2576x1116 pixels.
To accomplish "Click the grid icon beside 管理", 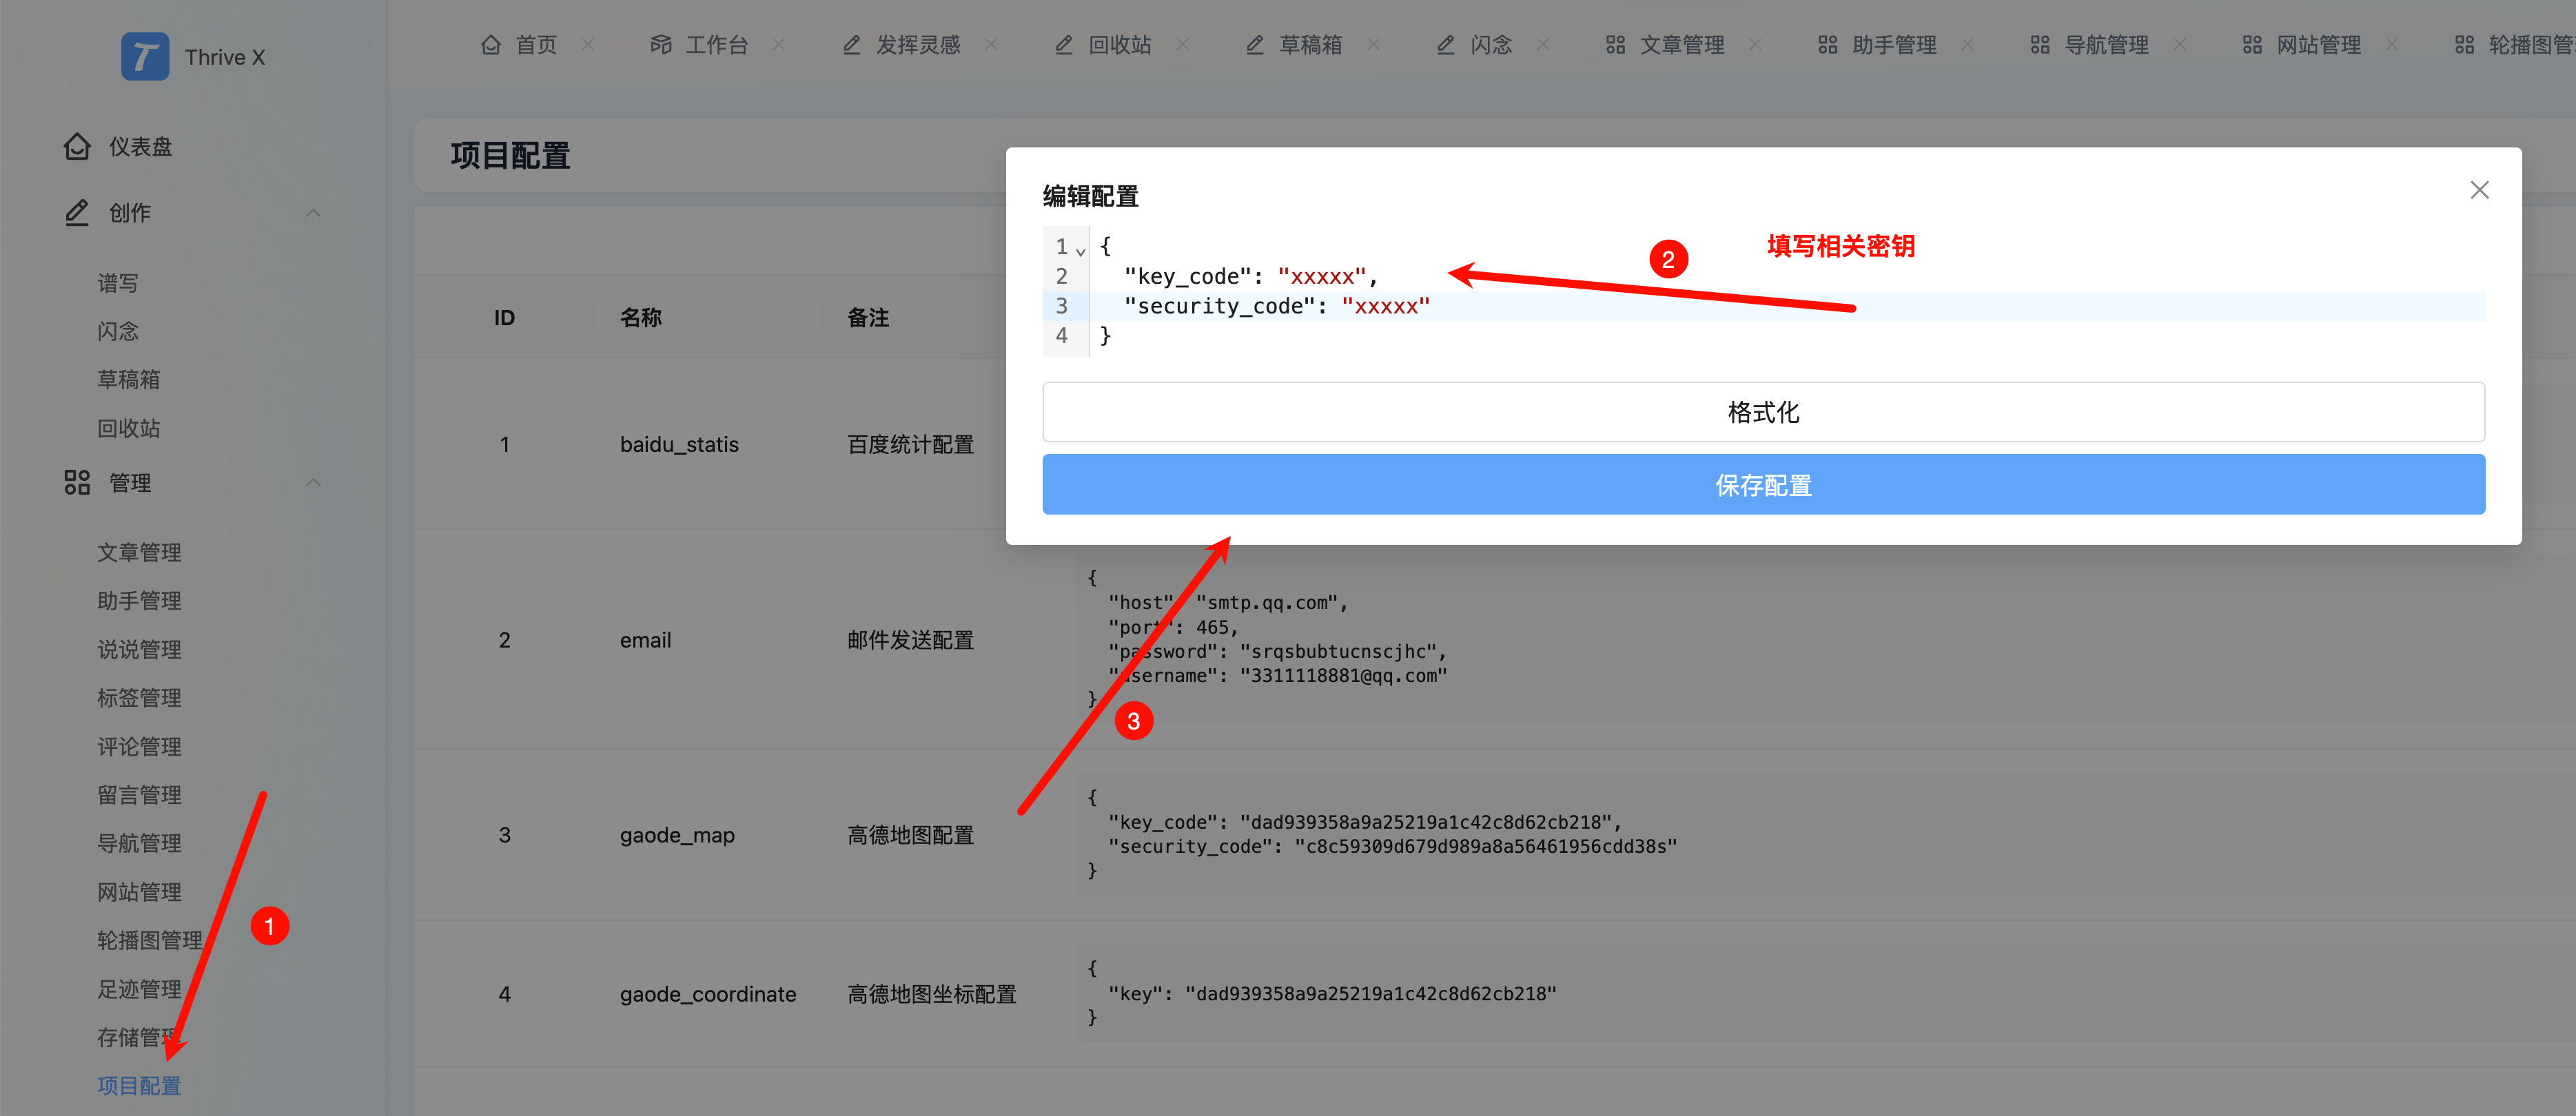I will (x=77, y=483).
